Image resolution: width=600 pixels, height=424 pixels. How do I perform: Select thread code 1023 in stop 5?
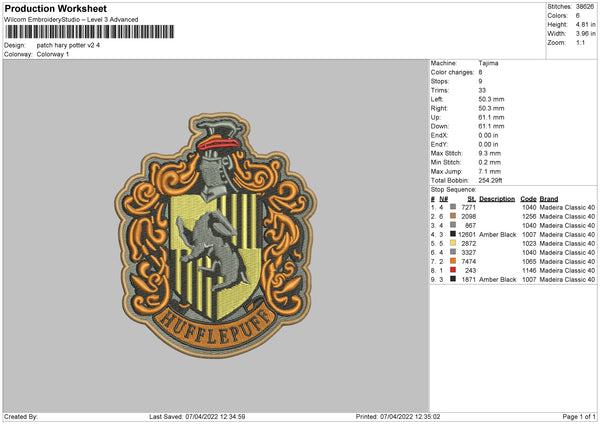coord(529,244)
